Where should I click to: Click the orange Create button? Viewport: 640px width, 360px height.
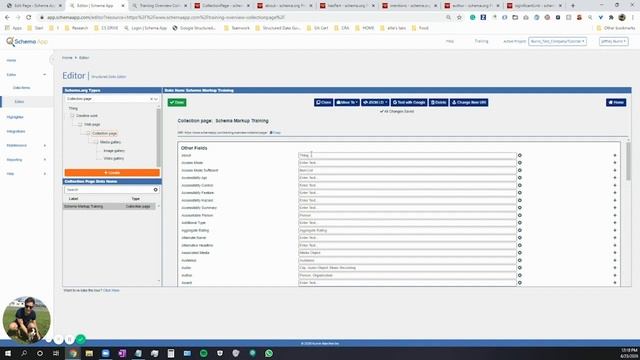112,173
